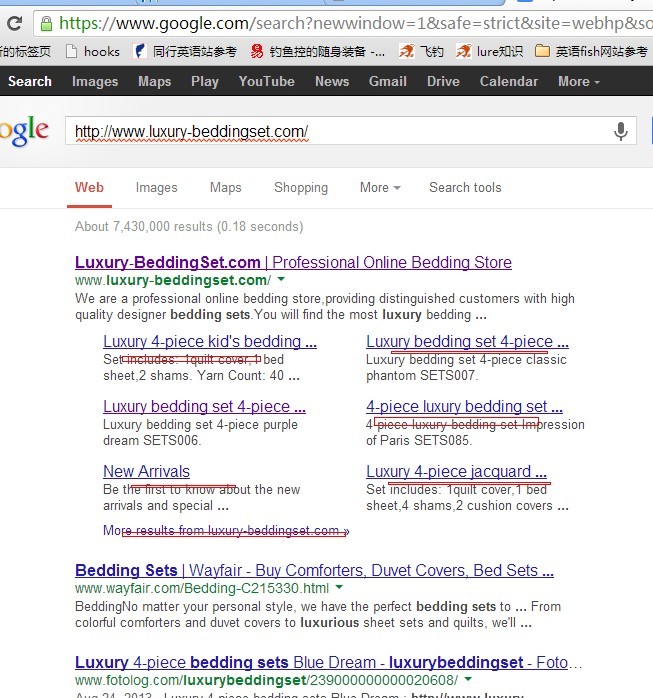Expand the More menu in the black bar

click(579, 81)
